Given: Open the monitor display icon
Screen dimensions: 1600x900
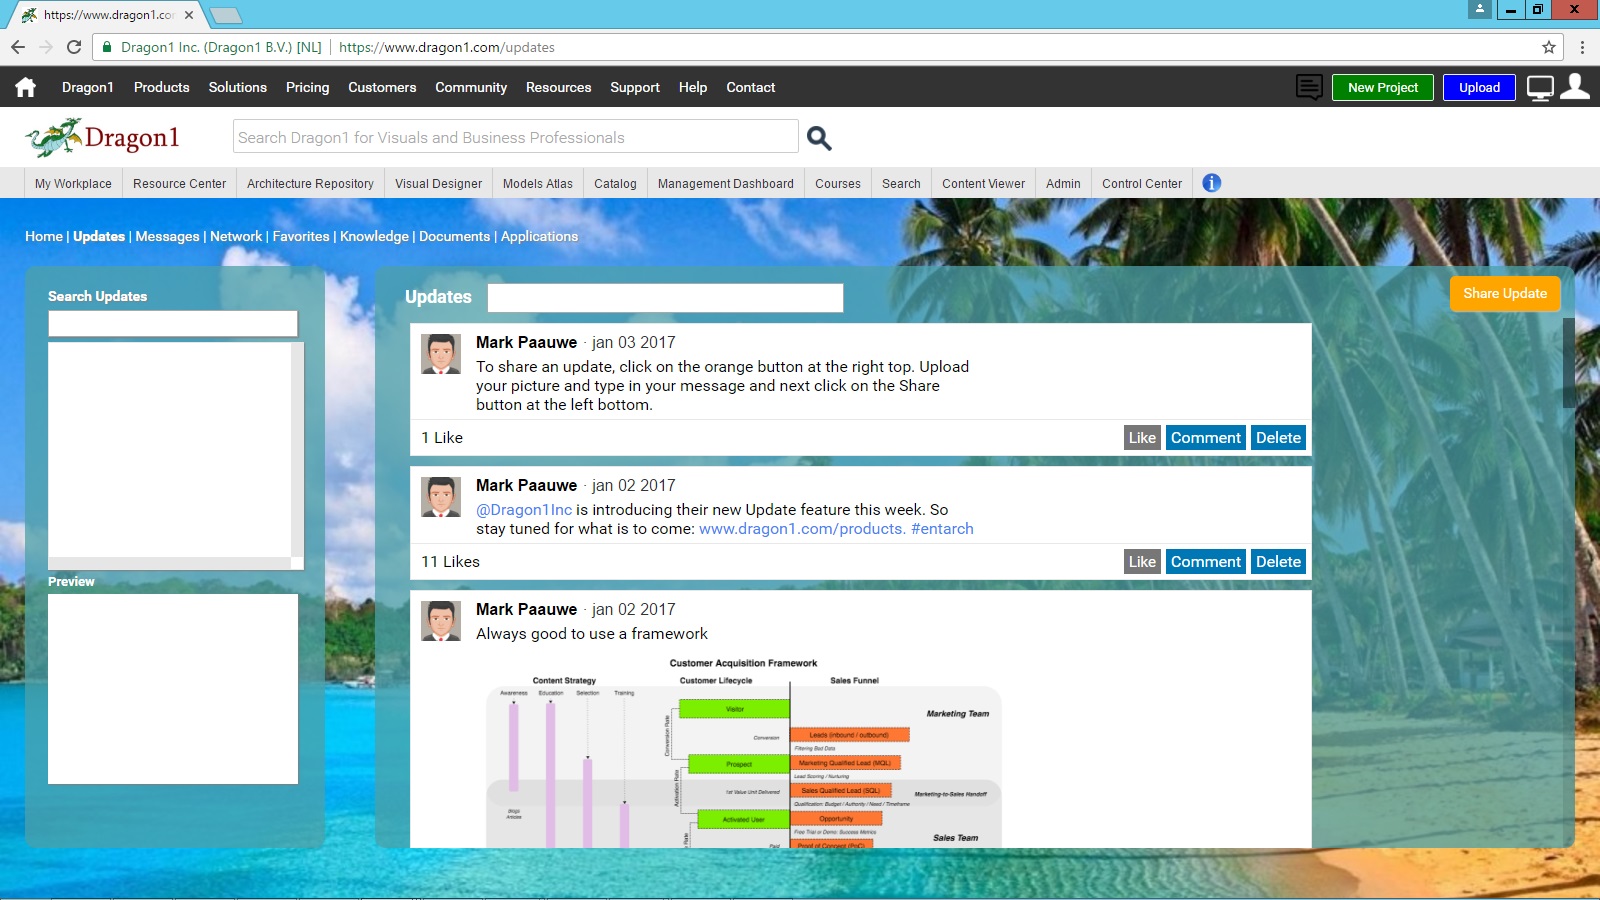Looking at the screenshot, I should click(1540, 88).
